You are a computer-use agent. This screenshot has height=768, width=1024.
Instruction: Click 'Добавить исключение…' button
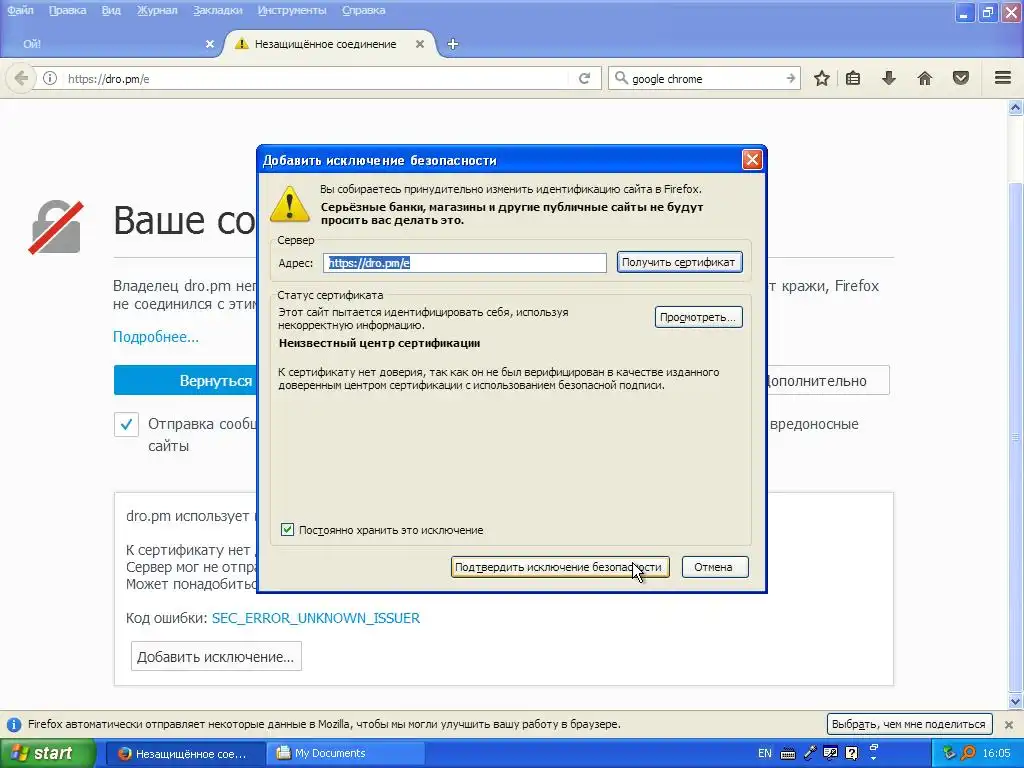[x=216, y=656]
